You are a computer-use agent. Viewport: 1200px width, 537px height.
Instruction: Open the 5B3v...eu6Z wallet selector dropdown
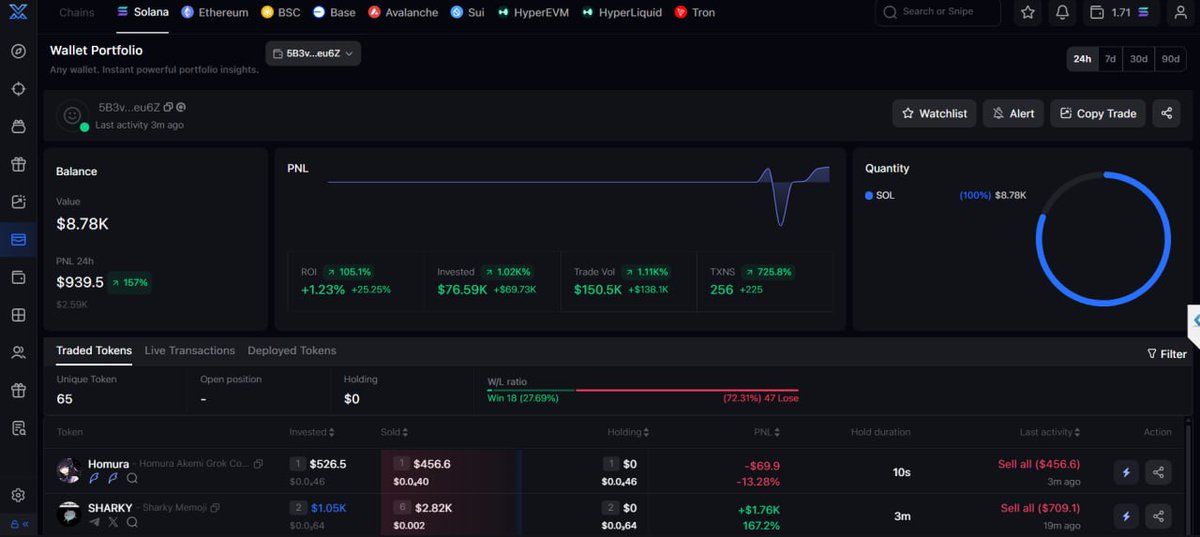(313, 53)
